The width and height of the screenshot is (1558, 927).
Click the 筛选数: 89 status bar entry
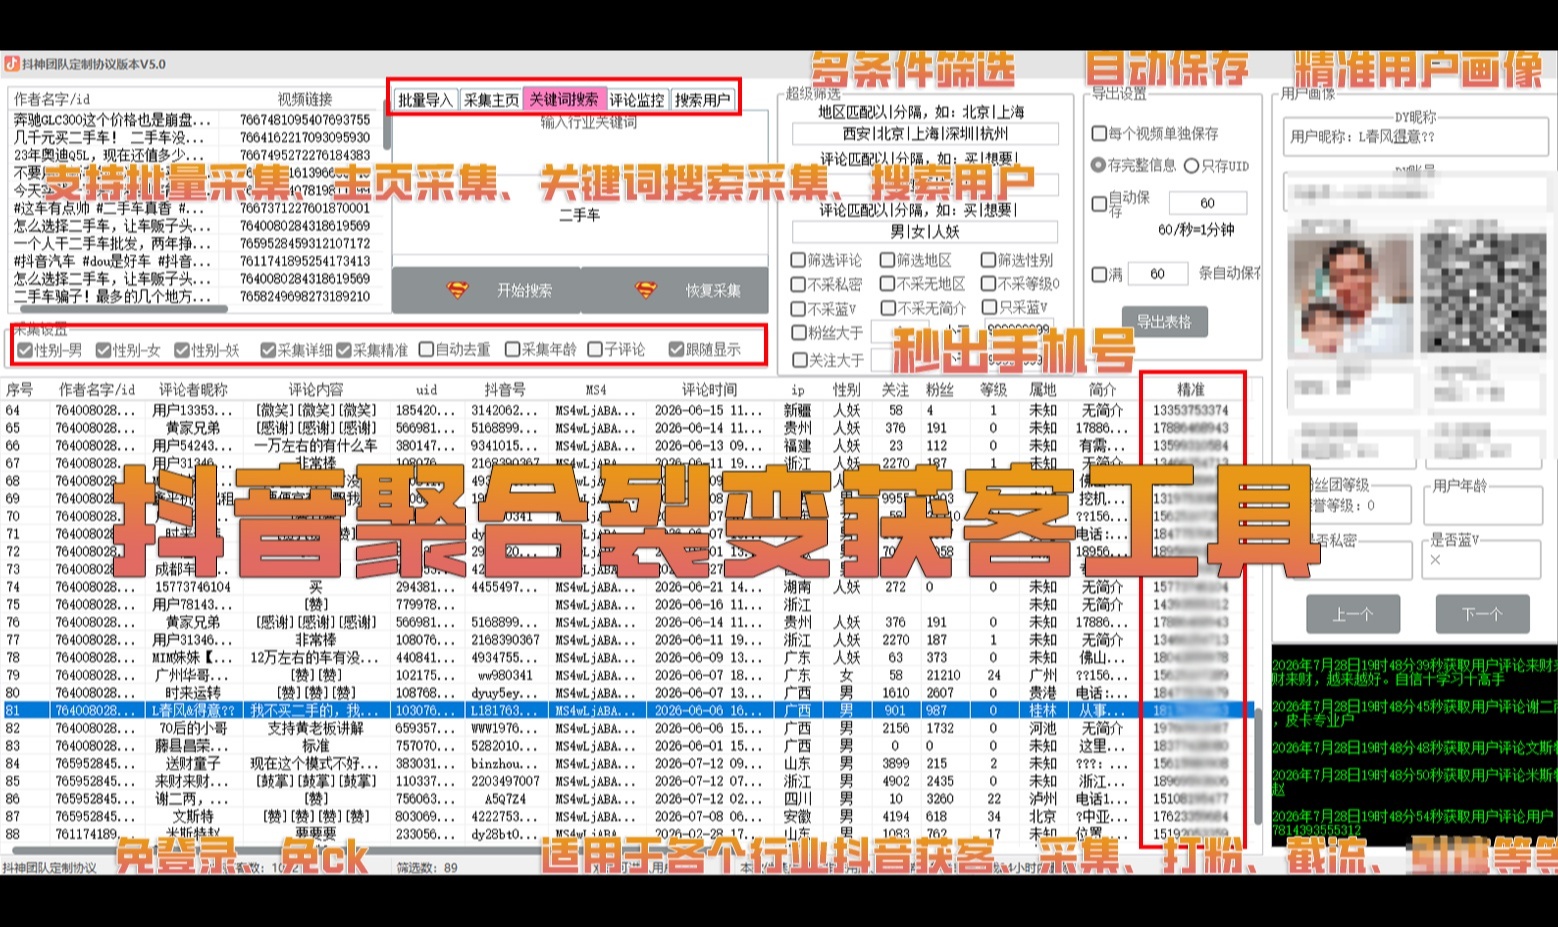pyautogui.click(x=427, y=868)
